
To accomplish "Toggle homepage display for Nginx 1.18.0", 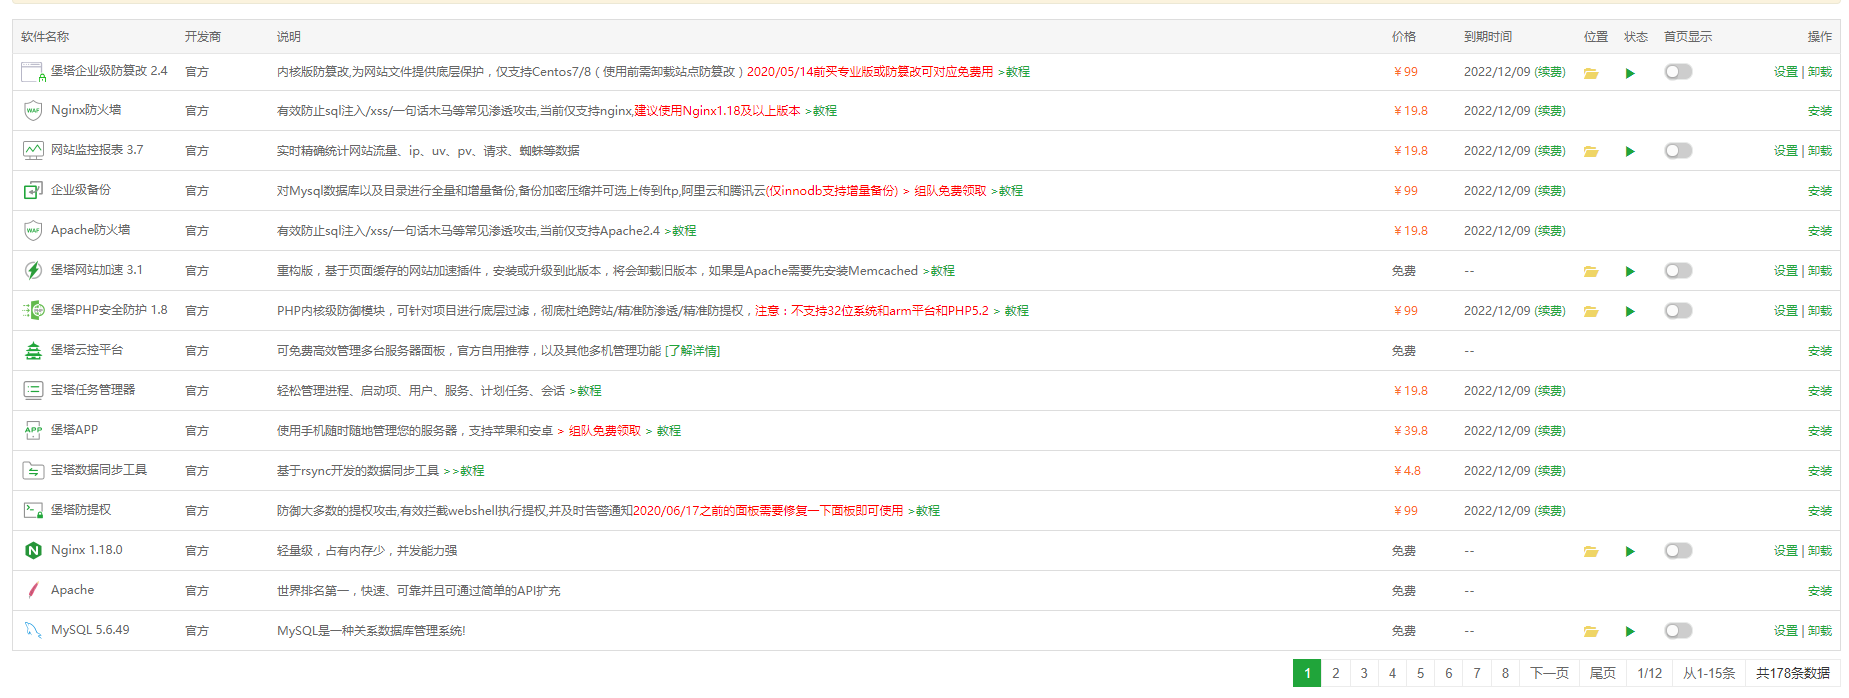I will pyautogui.click(x=1678, y=551).
